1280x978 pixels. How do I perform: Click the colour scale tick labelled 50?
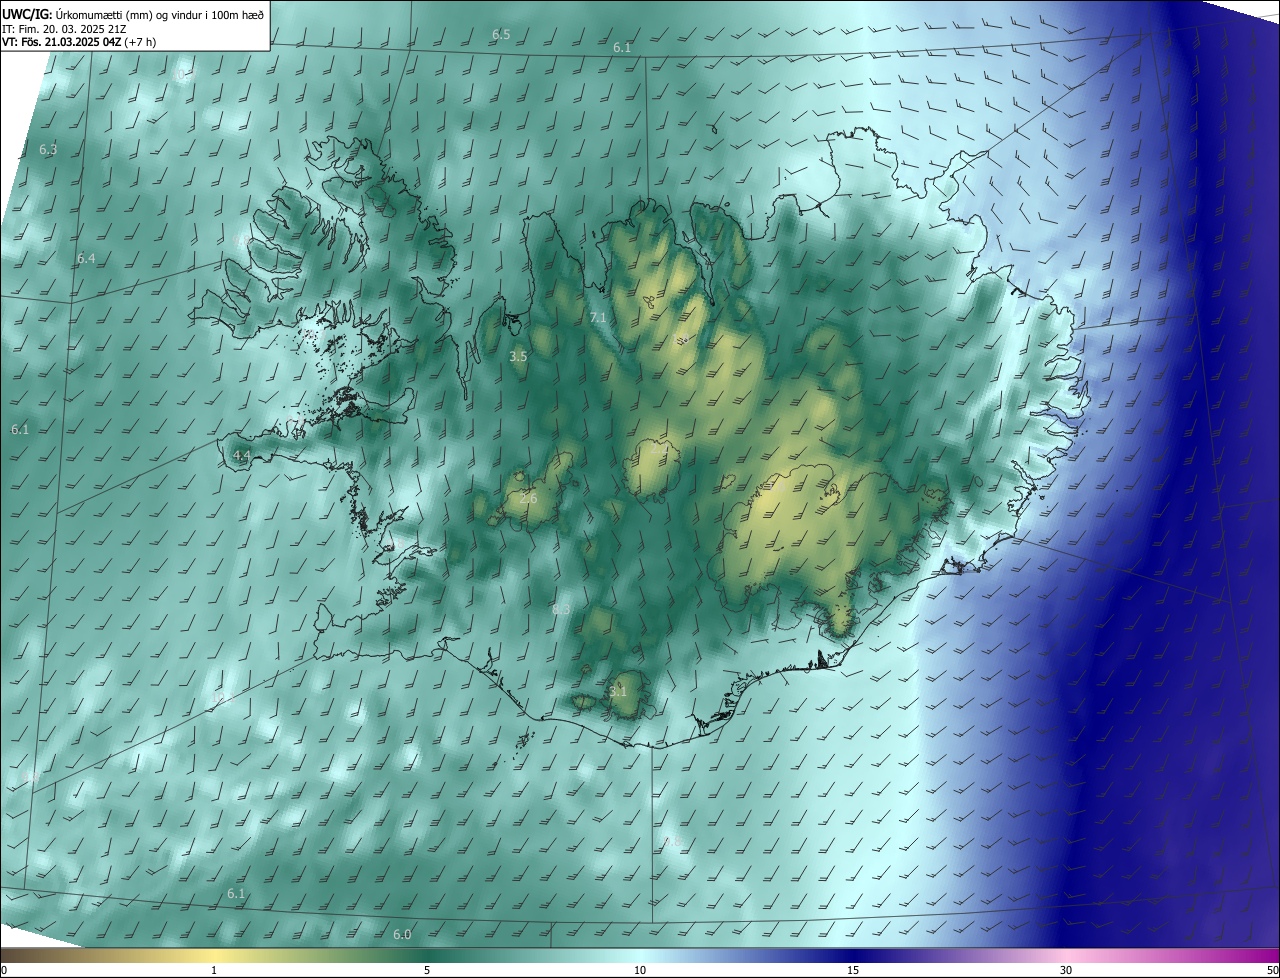(x=1272, y=970)
